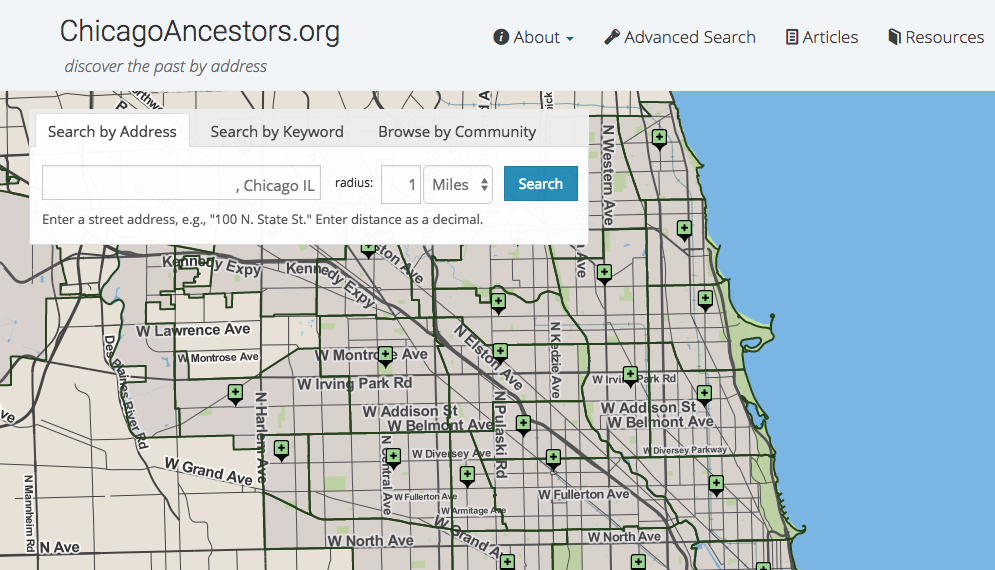Click marker left of N Harlem Ave

coord(235,394)
